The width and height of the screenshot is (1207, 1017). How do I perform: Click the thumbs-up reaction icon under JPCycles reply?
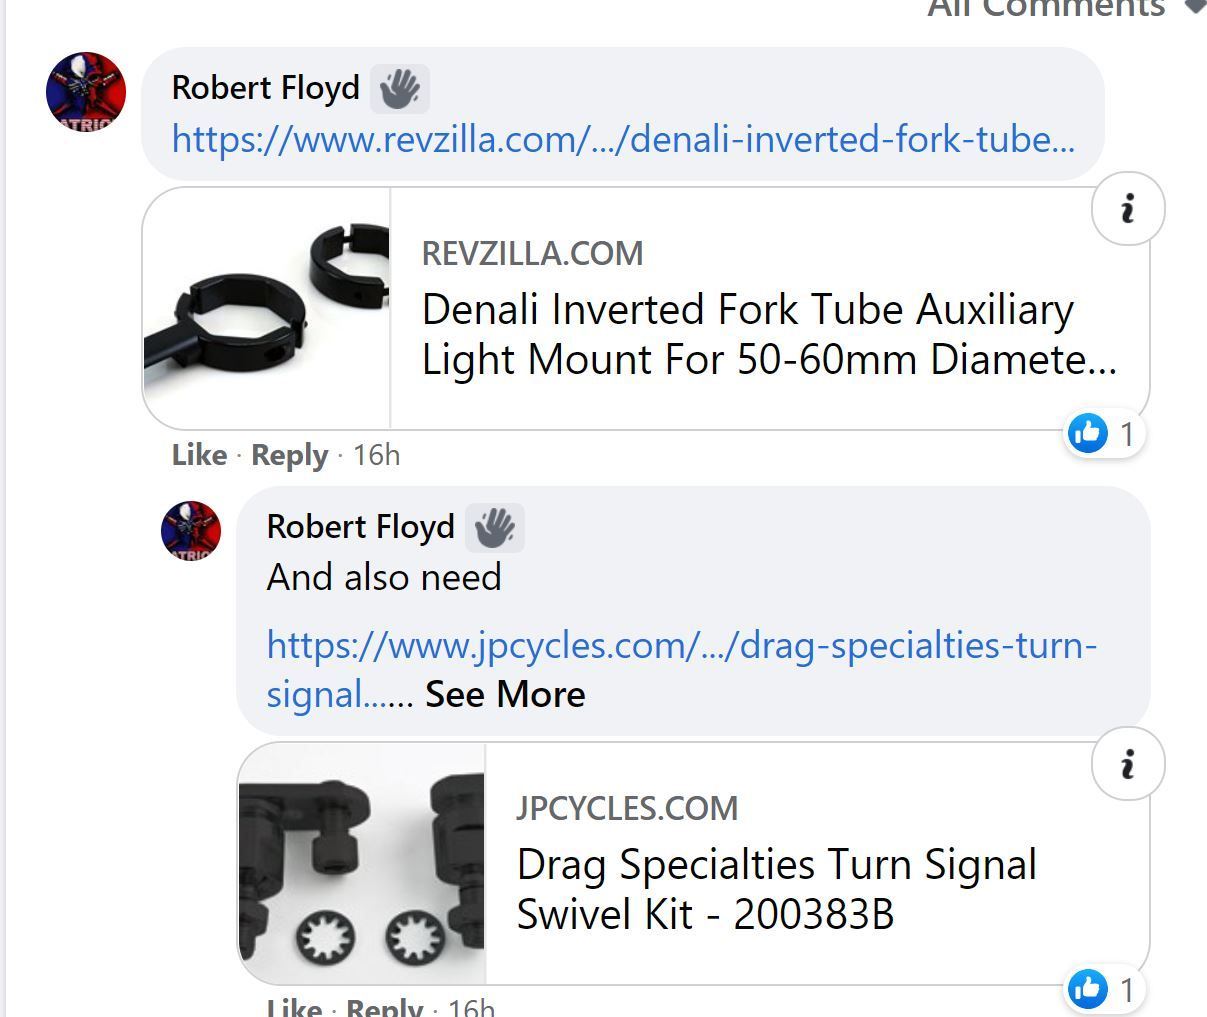tap(1088, 988)
